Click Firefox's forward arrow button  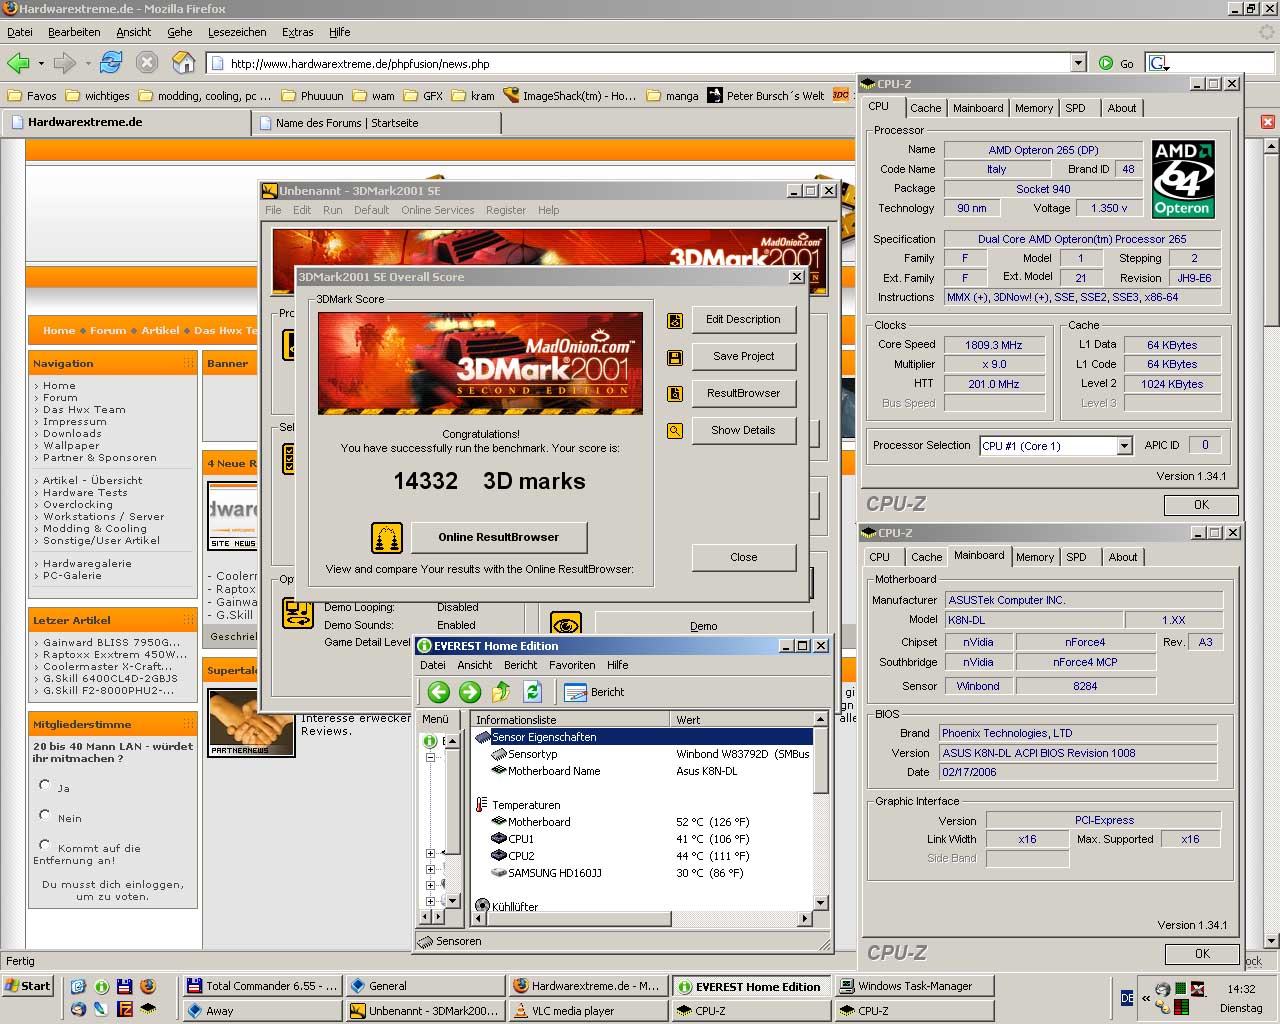pos(65,63)
